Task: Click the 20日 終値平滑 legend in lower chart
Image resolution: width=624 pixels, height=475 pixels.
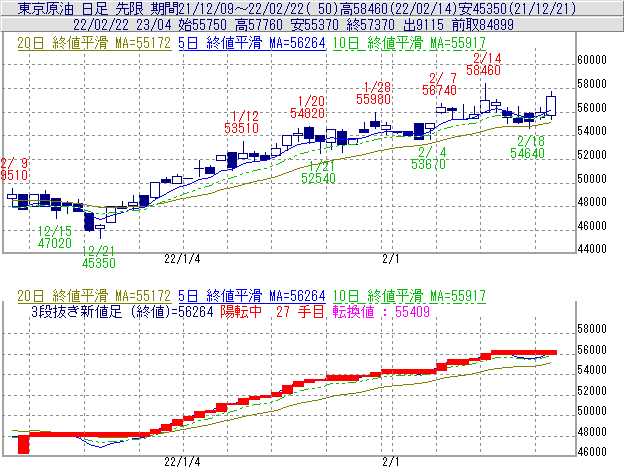Action: point(94,296)
